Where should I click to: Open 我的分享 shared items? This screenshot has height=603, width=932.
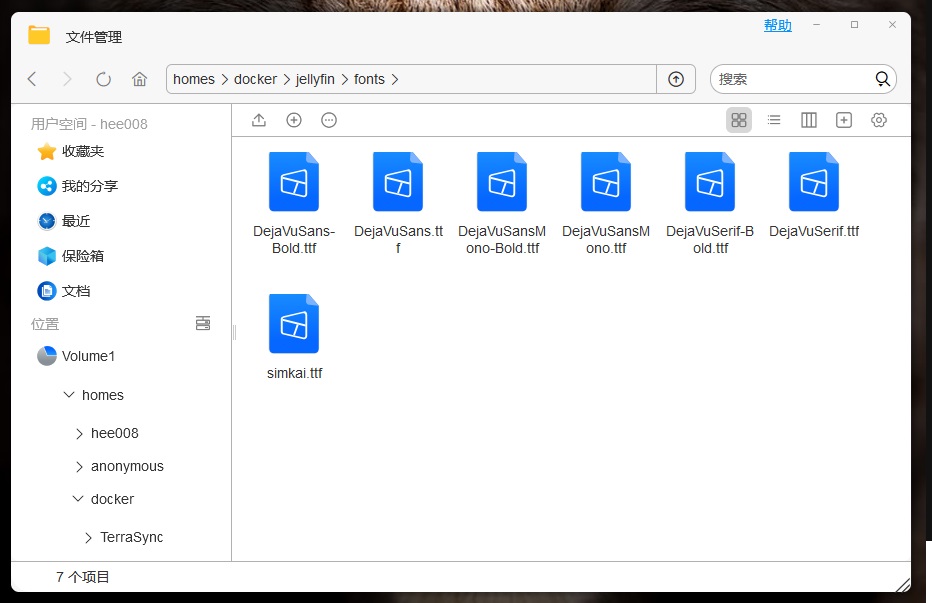coord(78,186)
